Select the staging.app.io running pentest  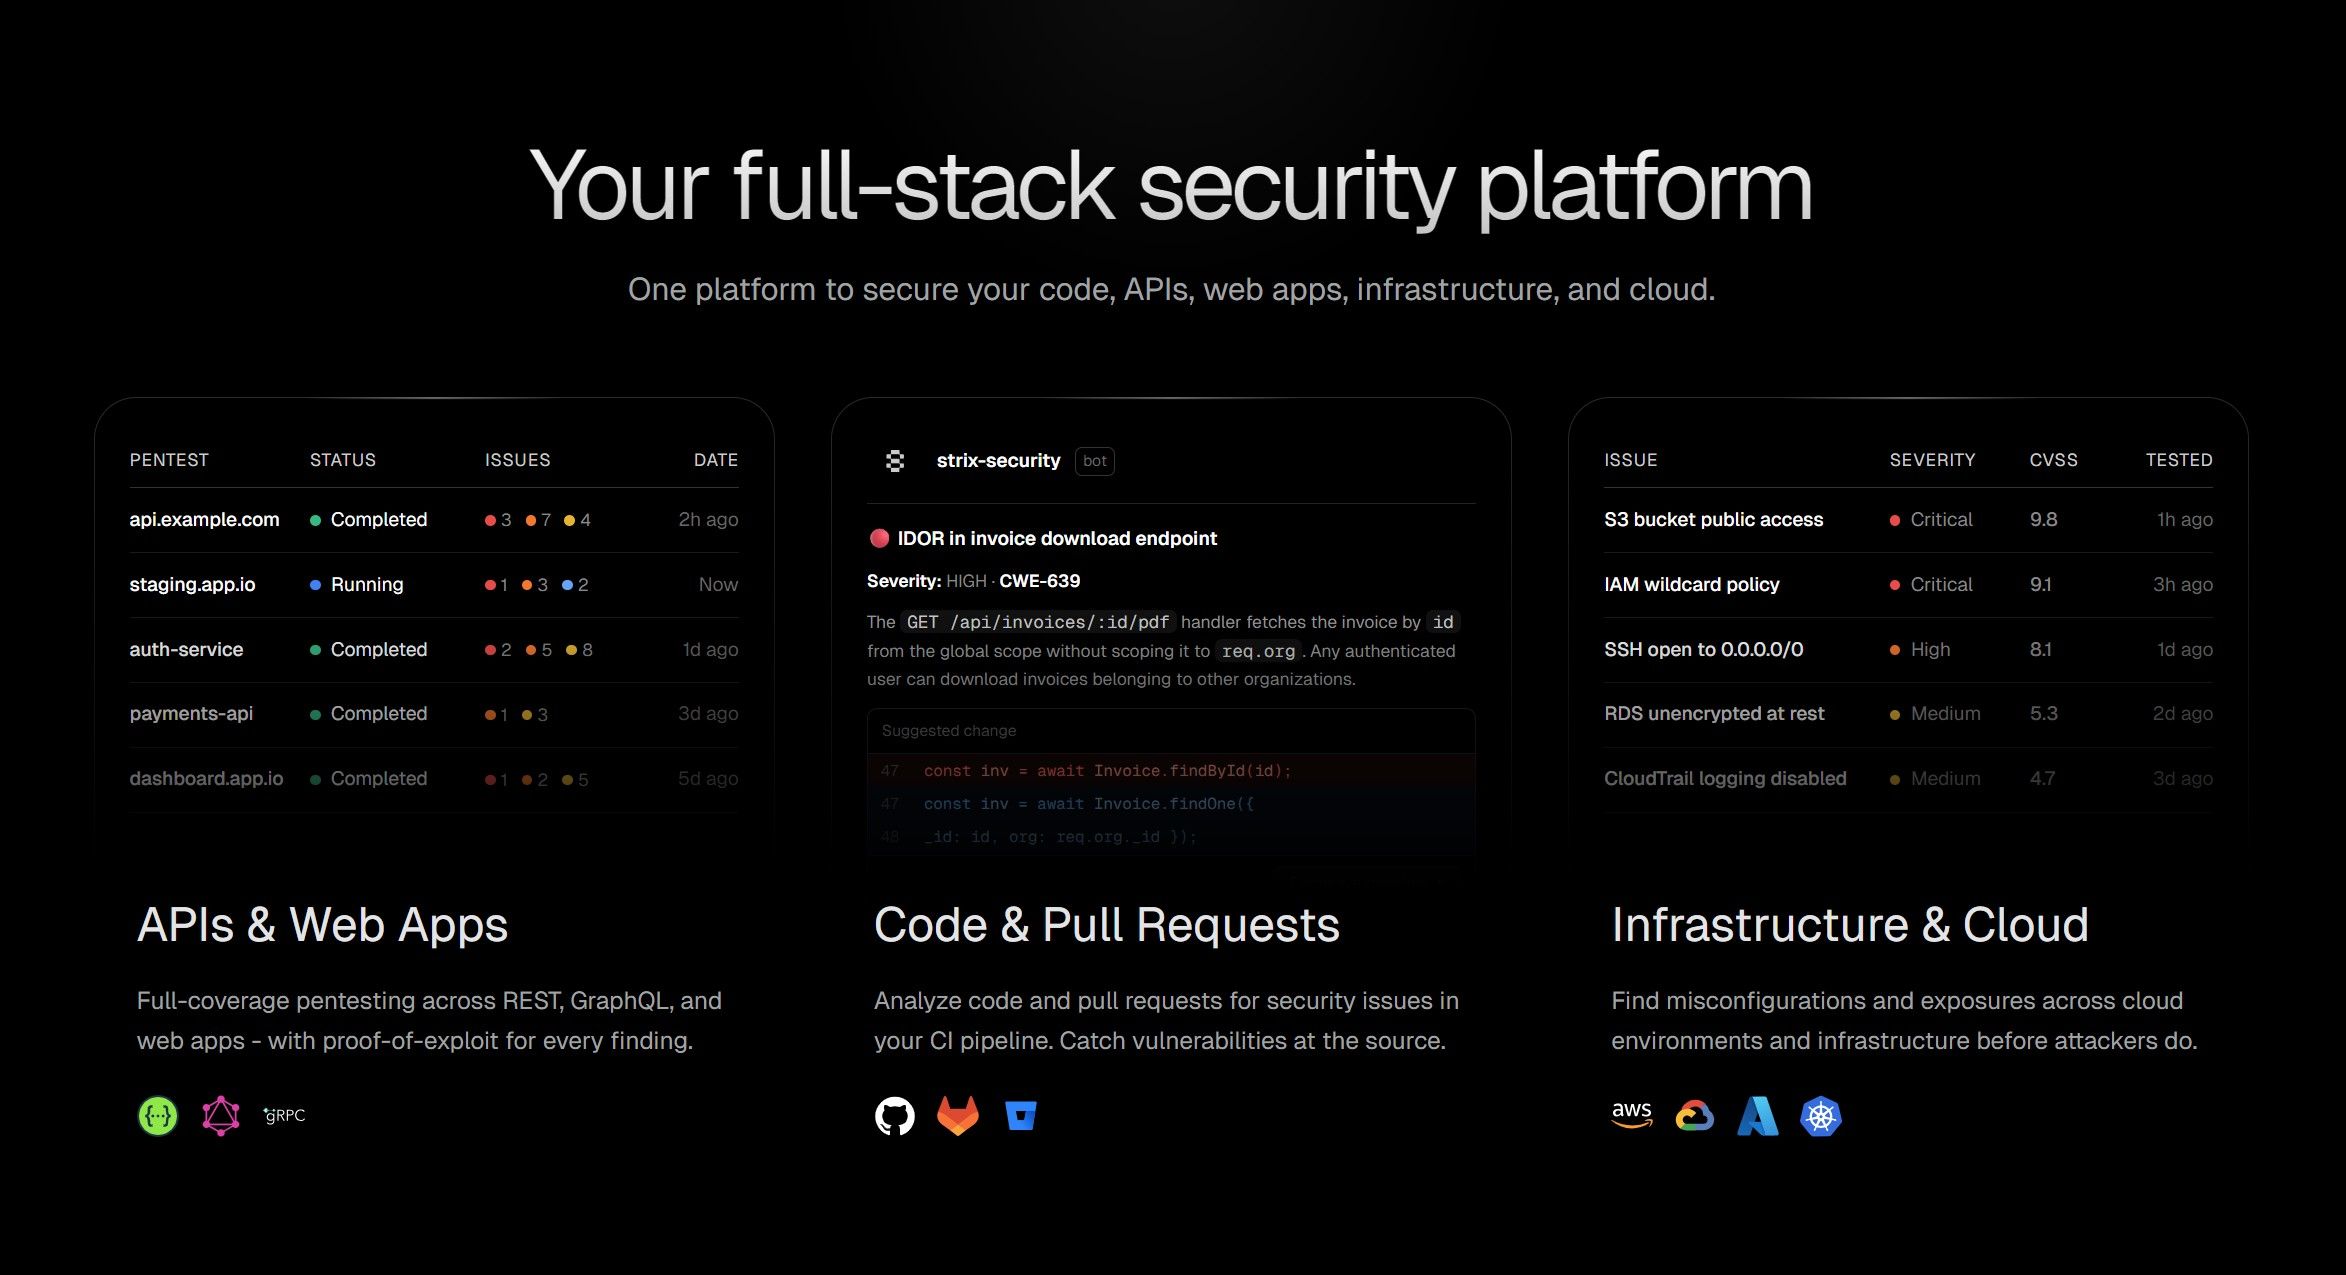(192, 585)
